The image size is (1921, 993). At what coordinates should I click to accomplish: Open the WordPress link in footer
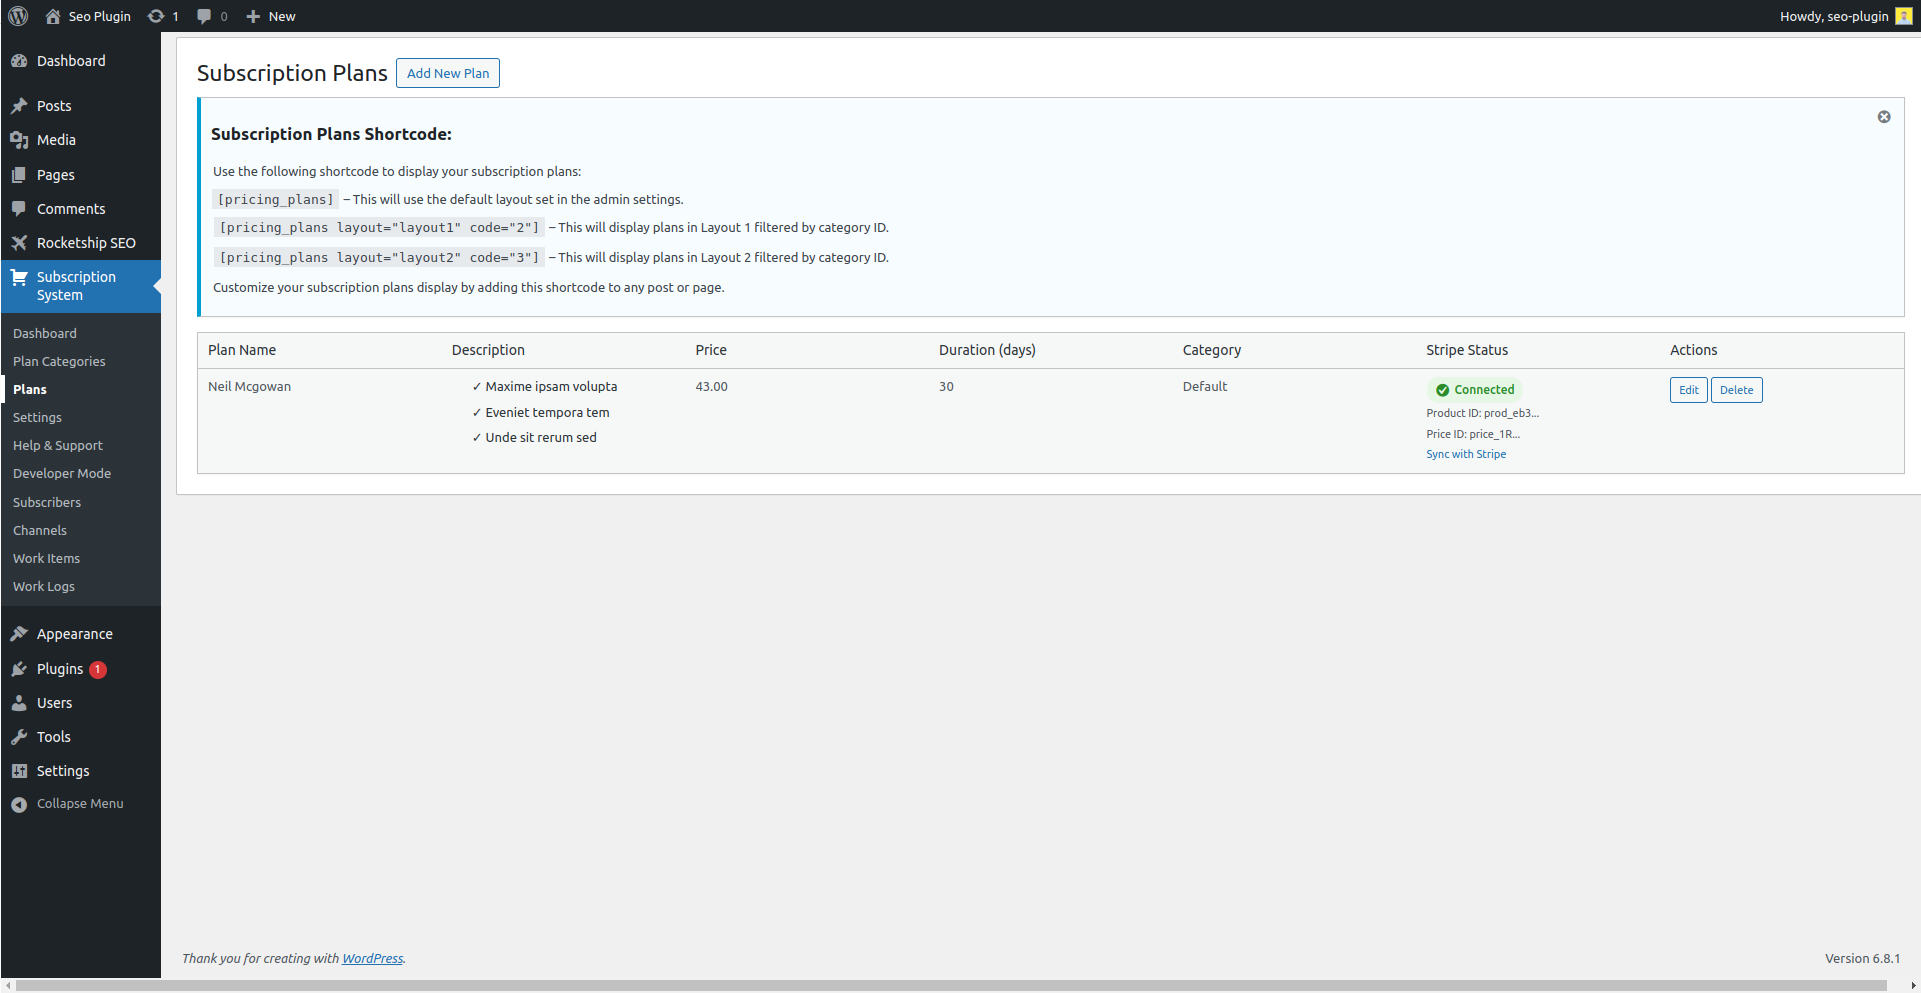click(372, 958)
